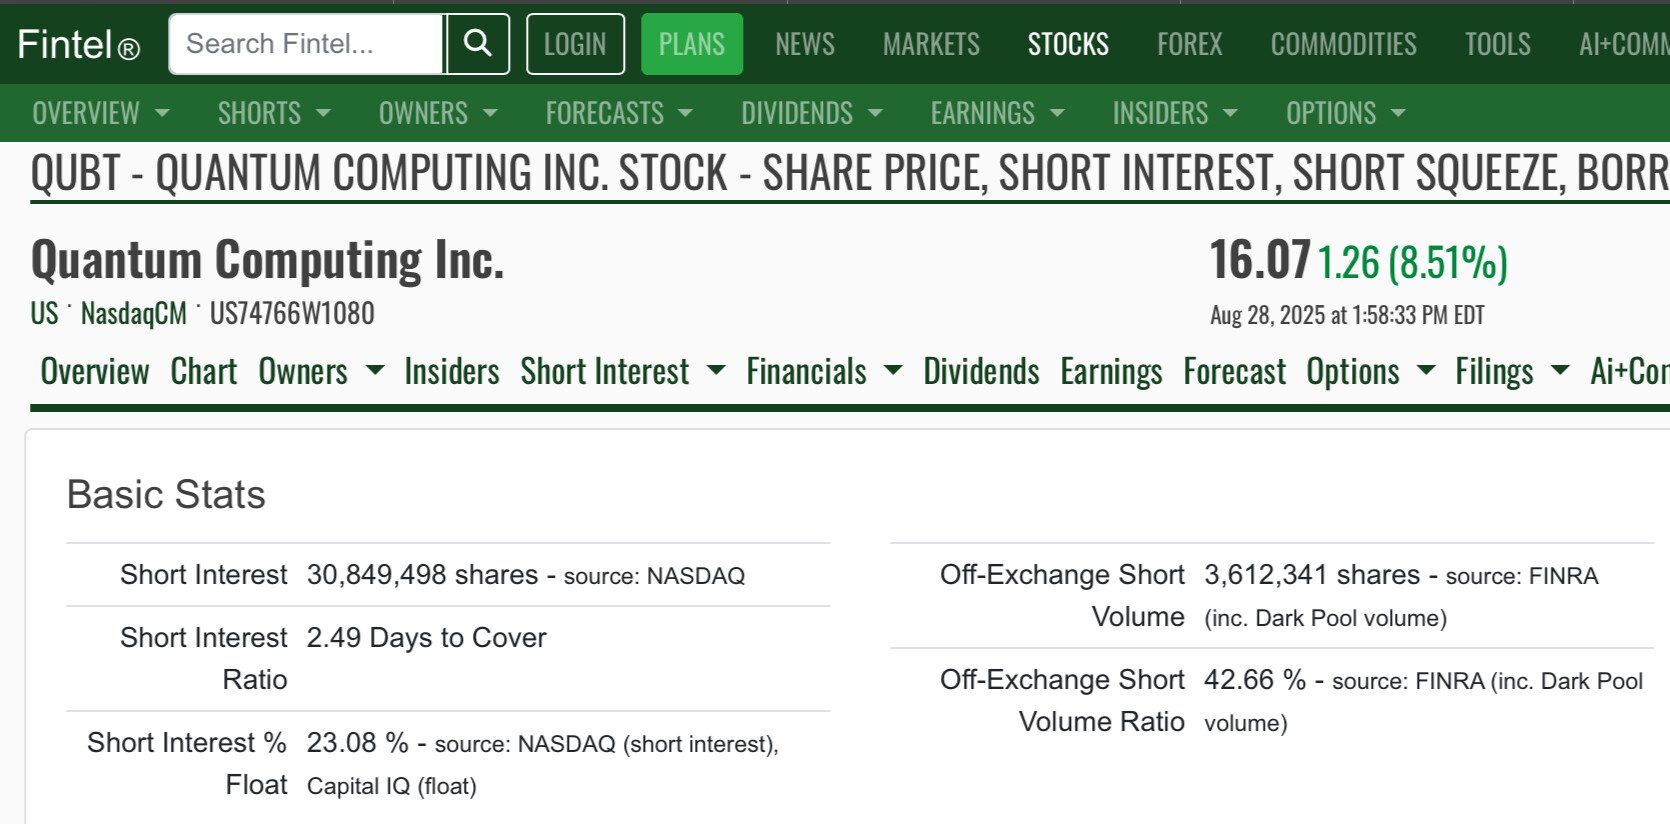Follow the US country link

[x=44, y=314]
